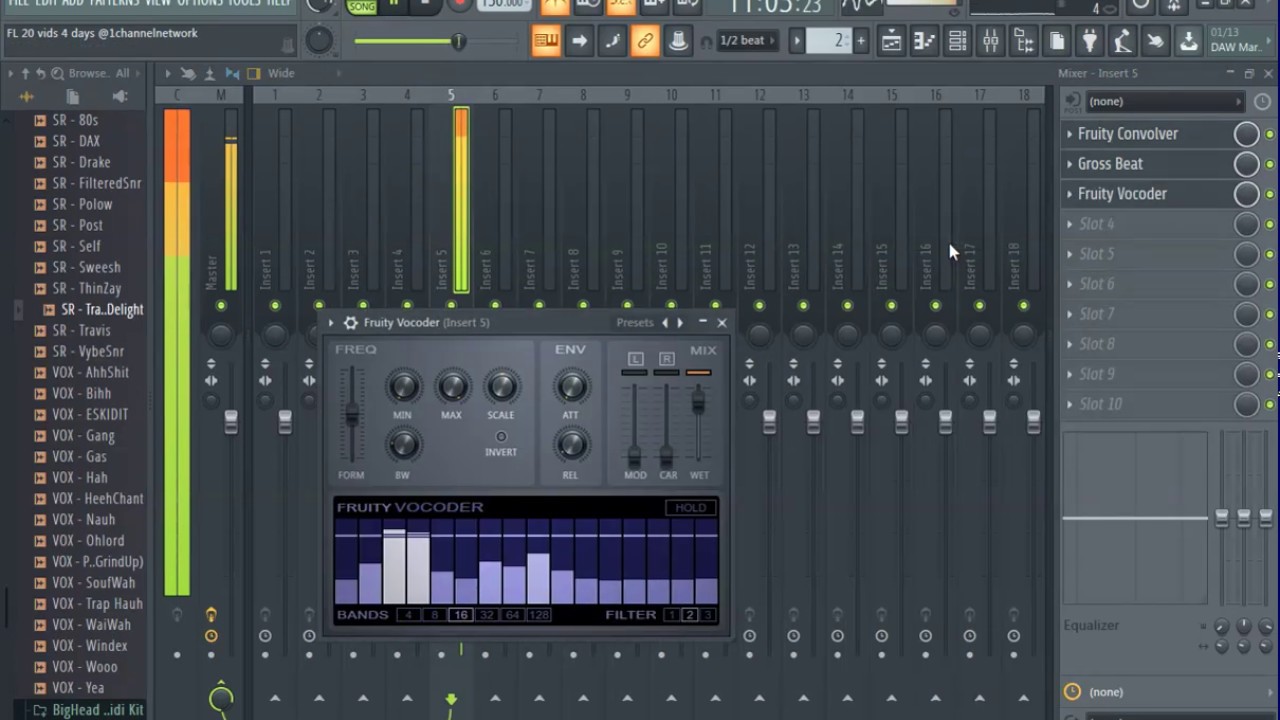1280x720 pixels.
Task: Select 32 bands in Fruity Vocoder
Action: click(x=487, y=614)
